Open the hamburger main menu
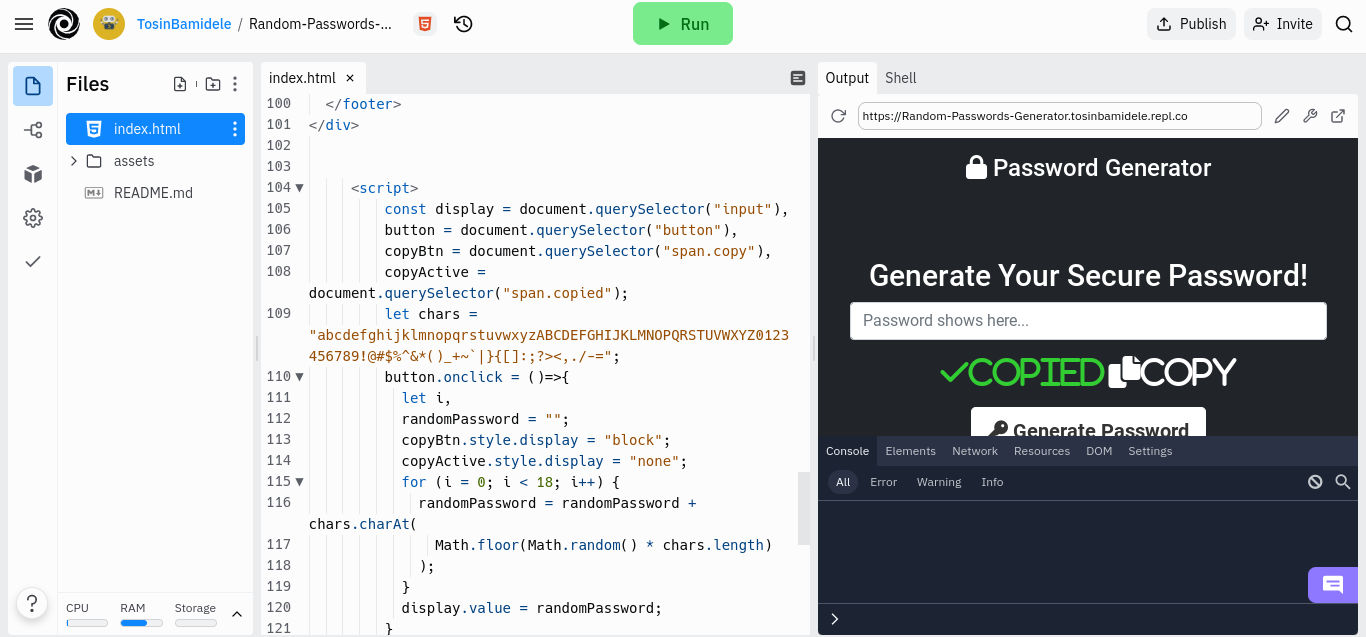The image size is (1366, 637). point(24,24)
